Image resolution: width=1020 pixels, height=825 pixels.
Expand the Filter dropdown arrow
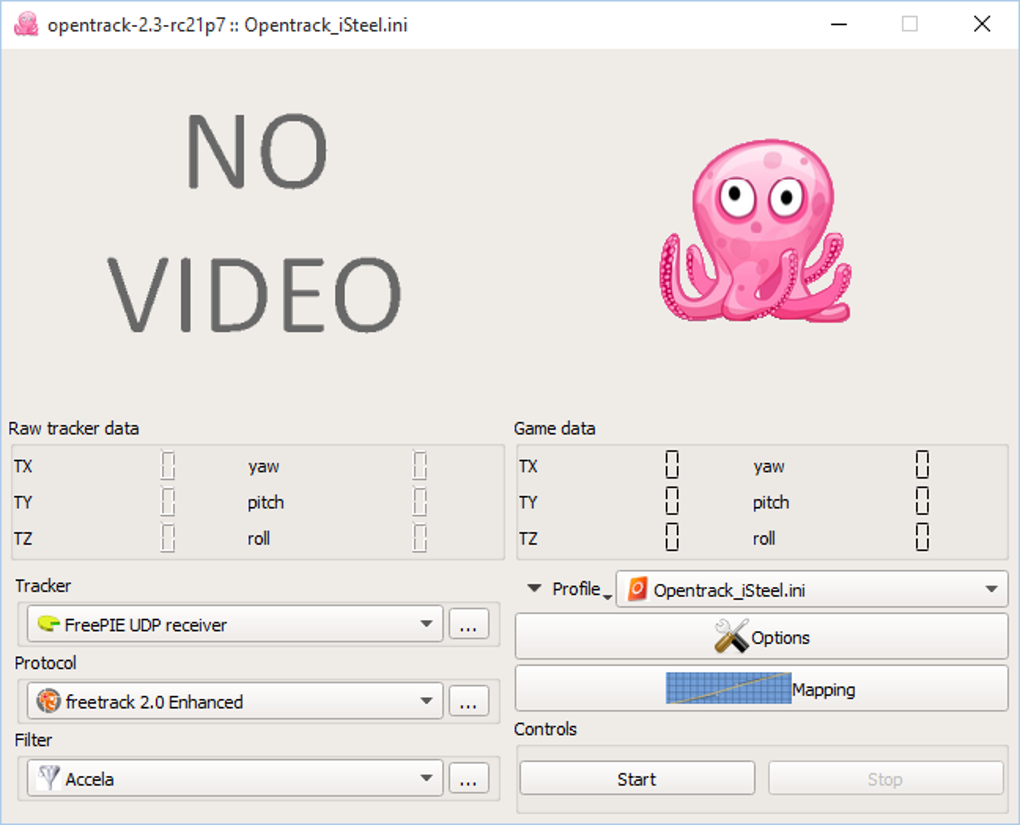pyautogui.click(x=426, y=778)
